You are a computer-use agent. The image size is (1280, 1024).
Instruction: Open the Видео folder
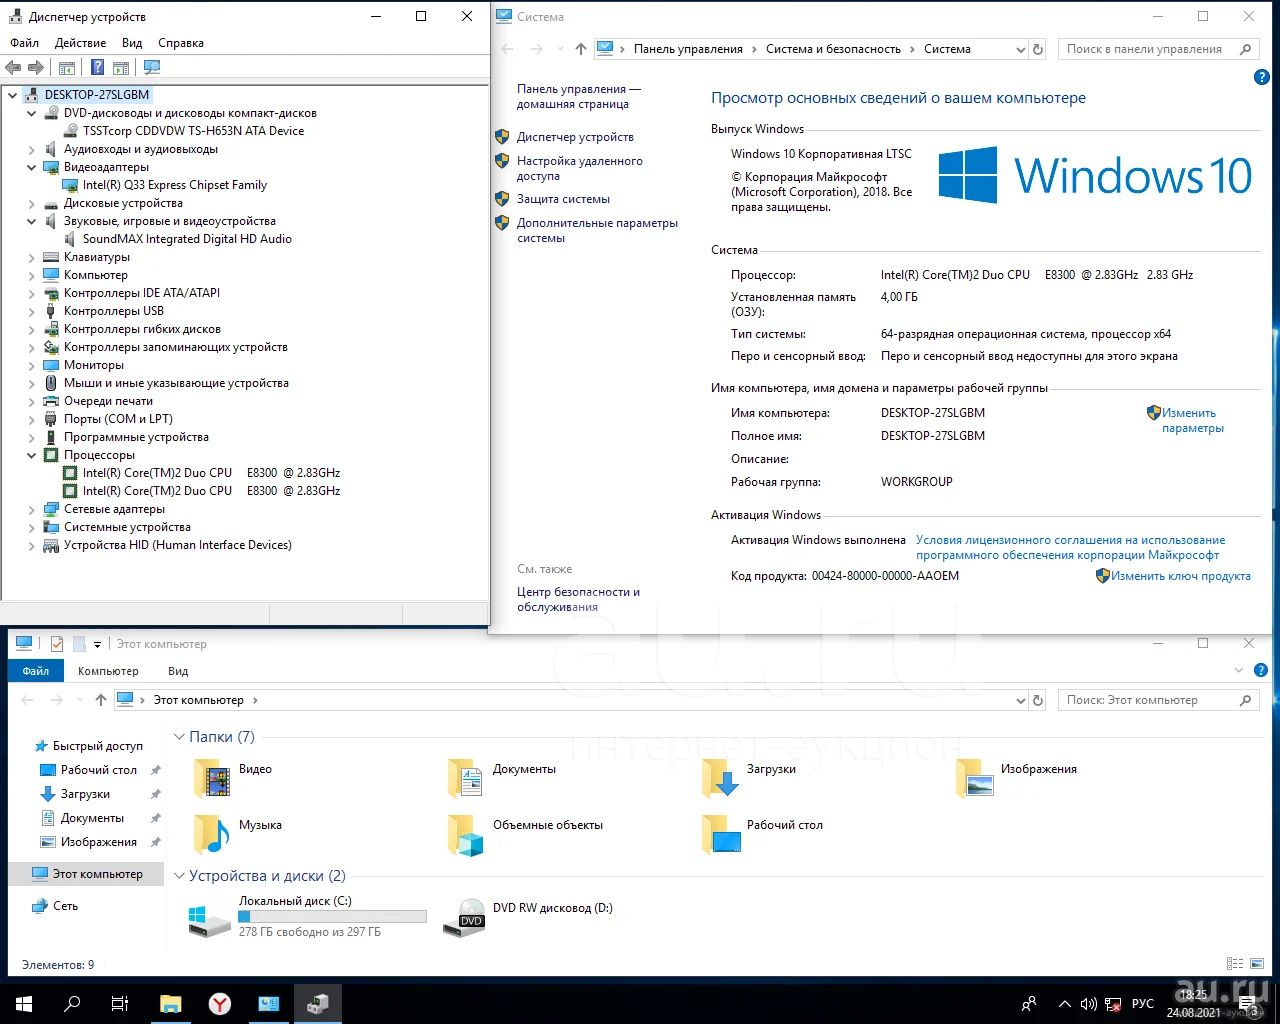(x=234, y=777)
